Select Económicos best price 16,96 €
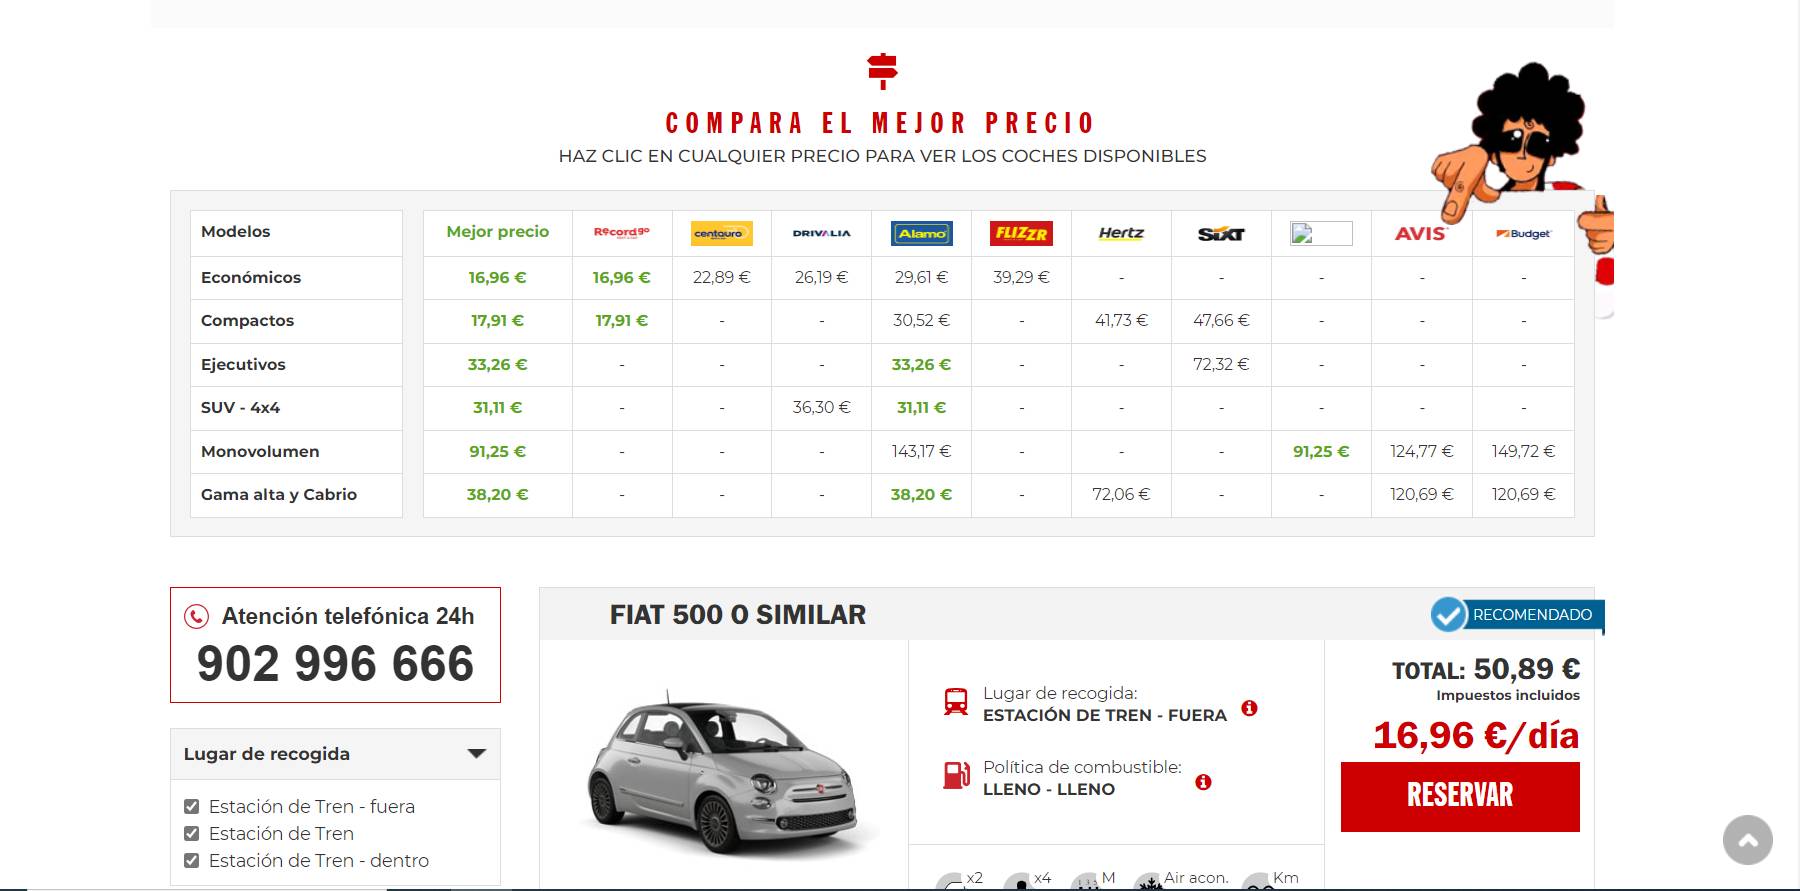Screen dimensions: 1800x891 (497, 278)
